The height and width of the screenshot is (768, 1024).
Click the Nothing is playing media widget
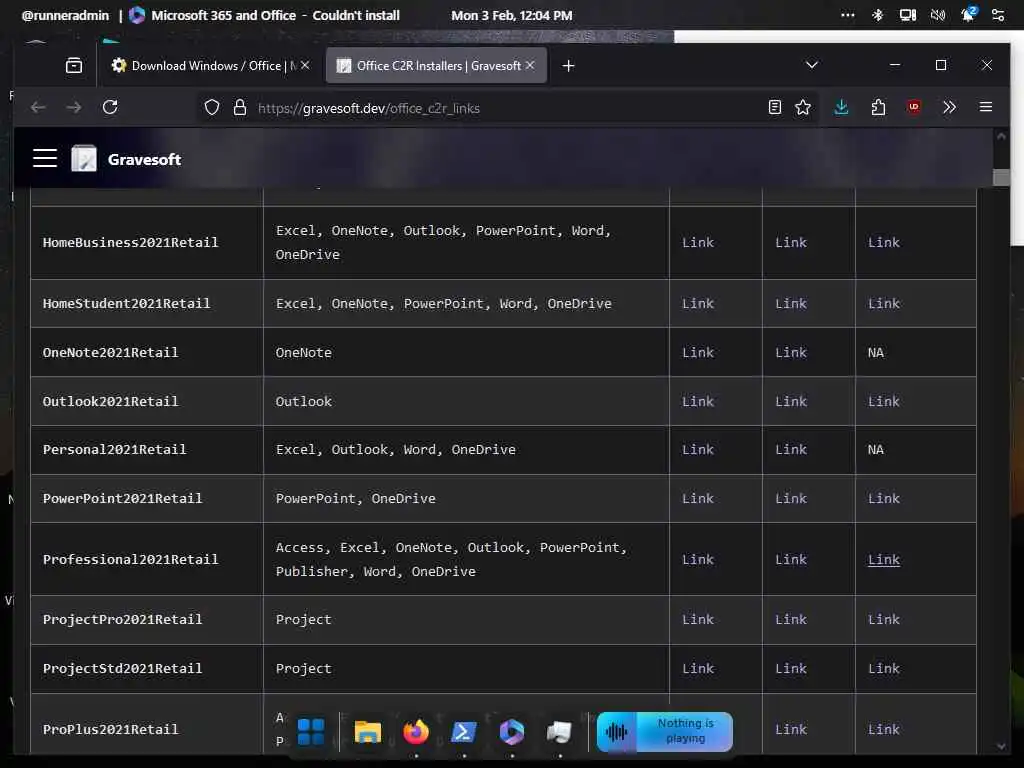coord(664,731)
